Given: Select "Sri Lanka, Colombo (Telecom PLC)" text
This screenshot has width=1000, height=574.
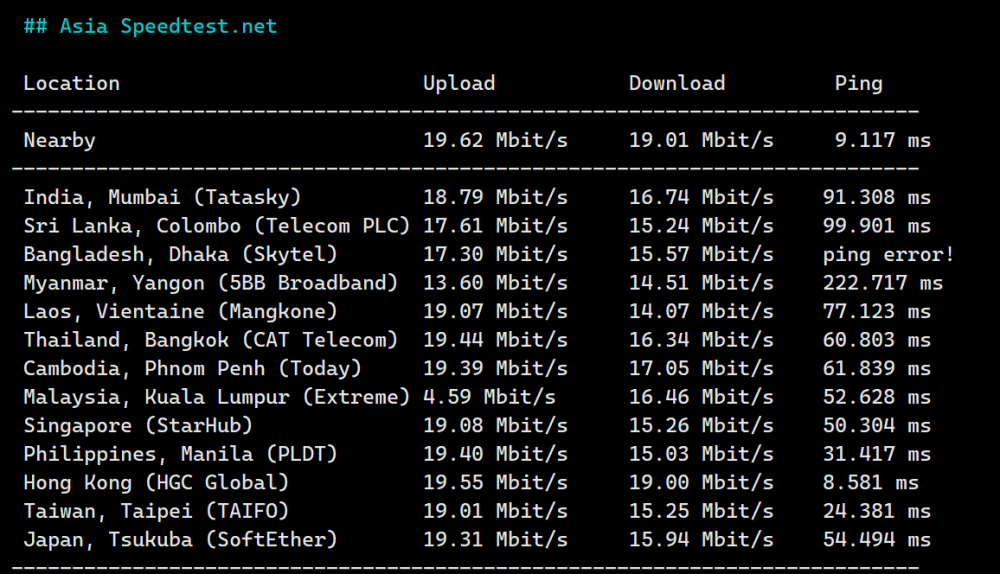Looking at the screenshot, I should pos(216,226).
